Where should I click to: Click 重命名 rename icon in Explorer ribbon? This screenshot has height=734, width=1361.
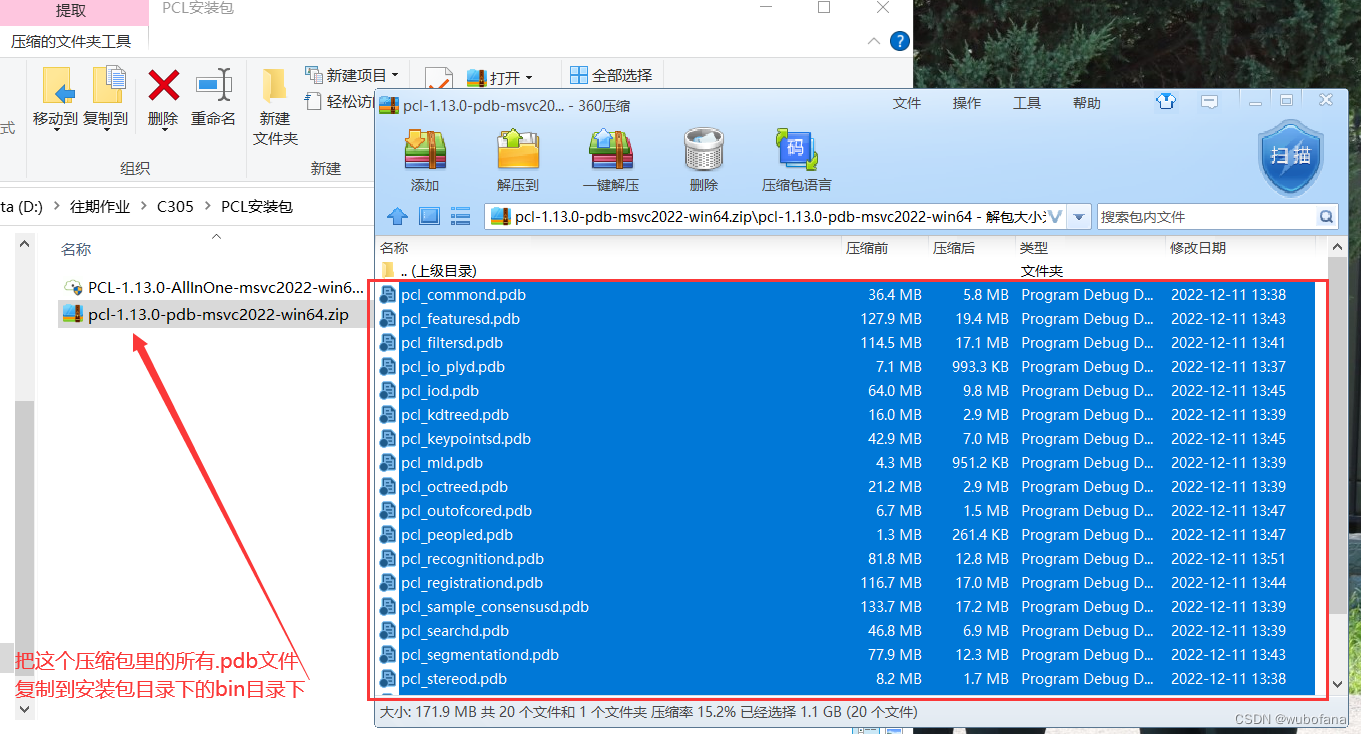pyautogui.click(x=213, y=86)
